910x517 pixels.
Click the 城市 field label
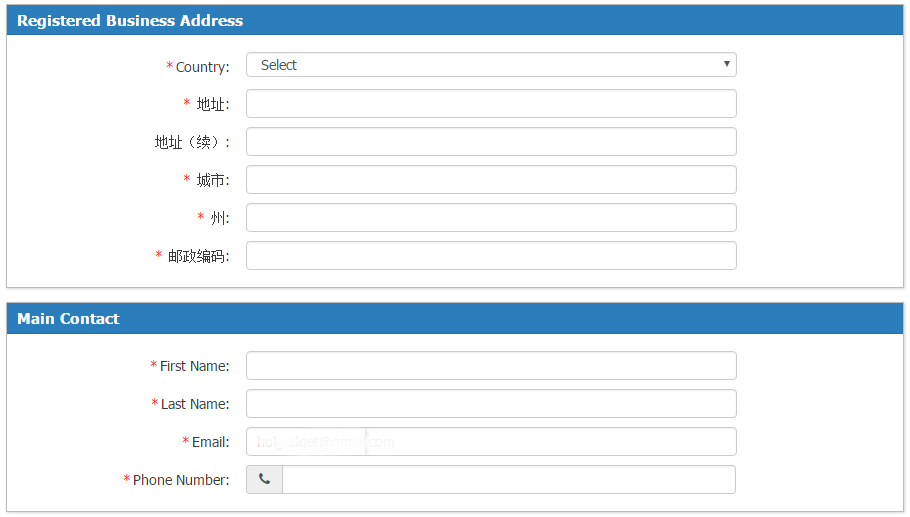coord(212,180)
